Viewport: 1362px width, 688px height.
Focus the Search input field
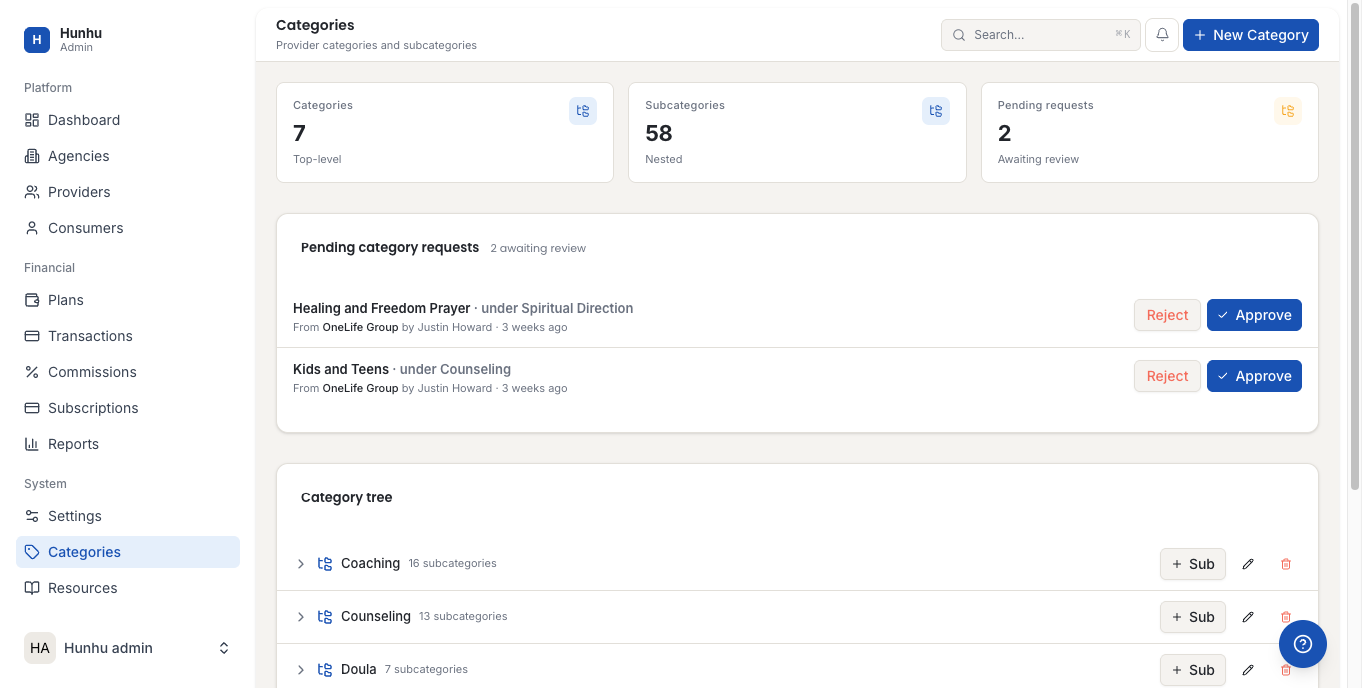point(1041,35)
